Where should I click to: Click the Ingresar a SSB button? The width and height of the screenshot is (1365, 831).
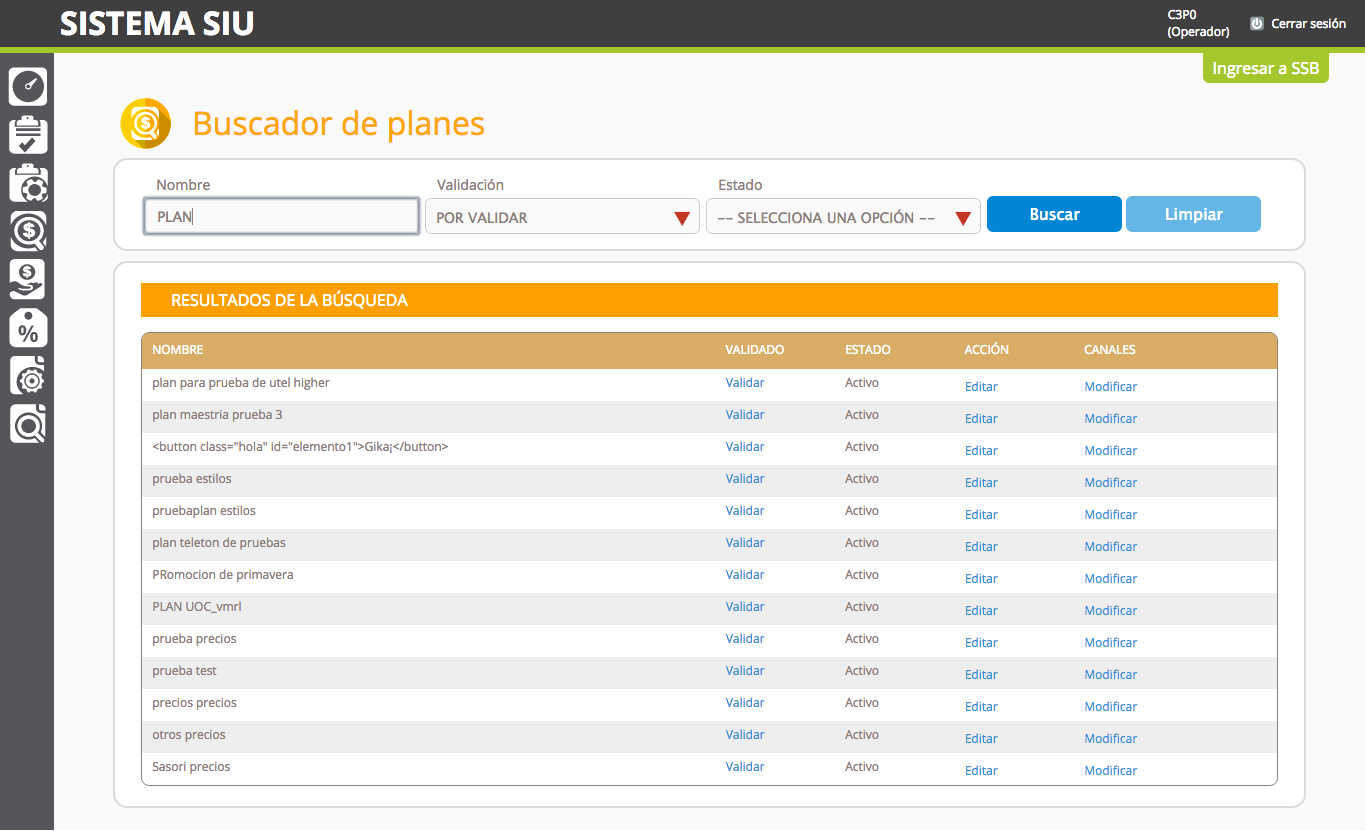[1265, 68]
